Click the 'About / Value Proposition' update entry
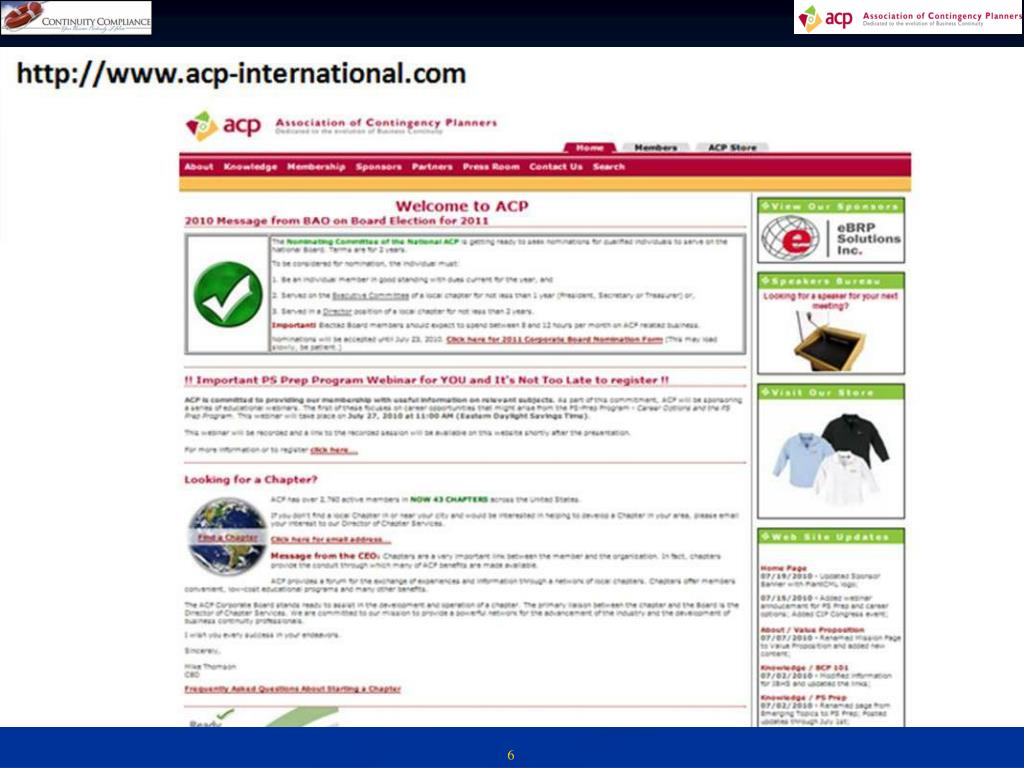 pyautogui.click(x=812, y=630)
